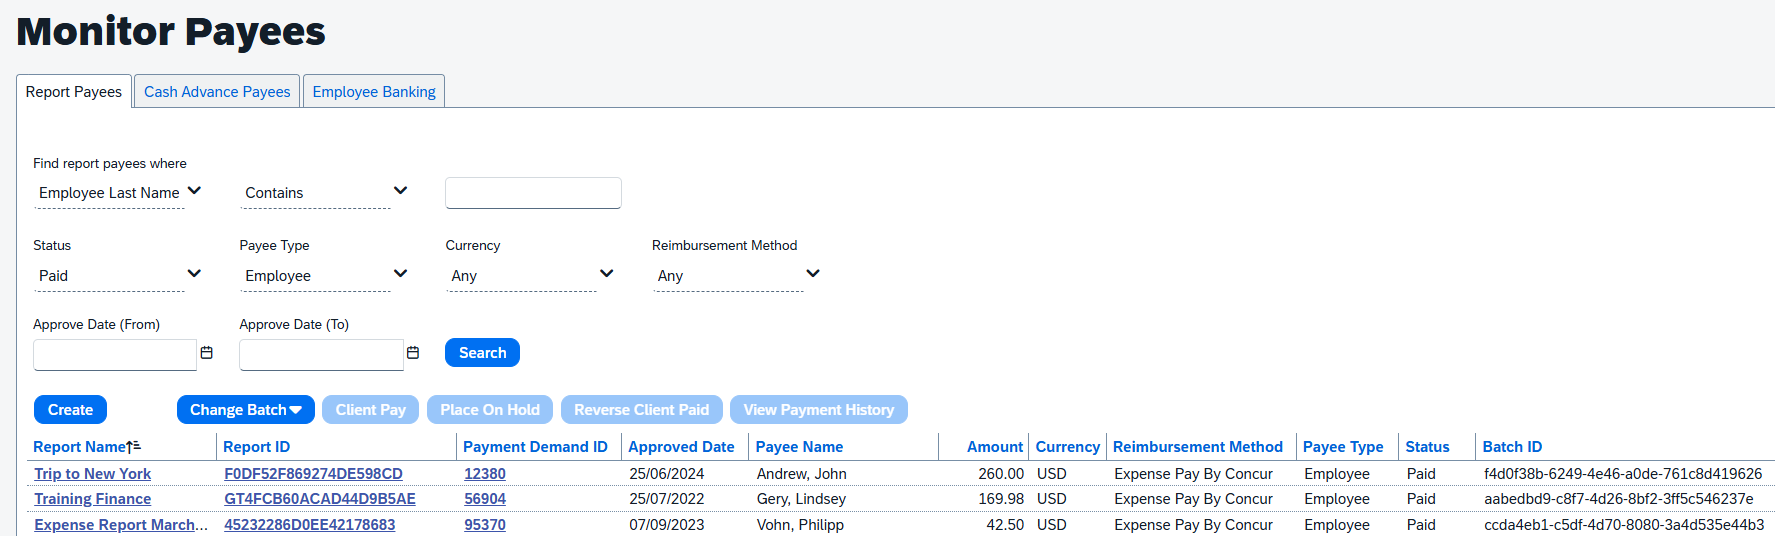
Task: Click Reverse Client Paid button
Action: click(642, 410)
